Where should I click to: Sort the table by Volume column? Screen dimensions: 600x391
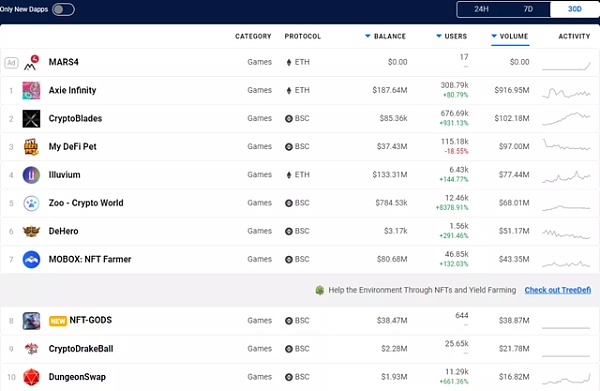(510, 36)
